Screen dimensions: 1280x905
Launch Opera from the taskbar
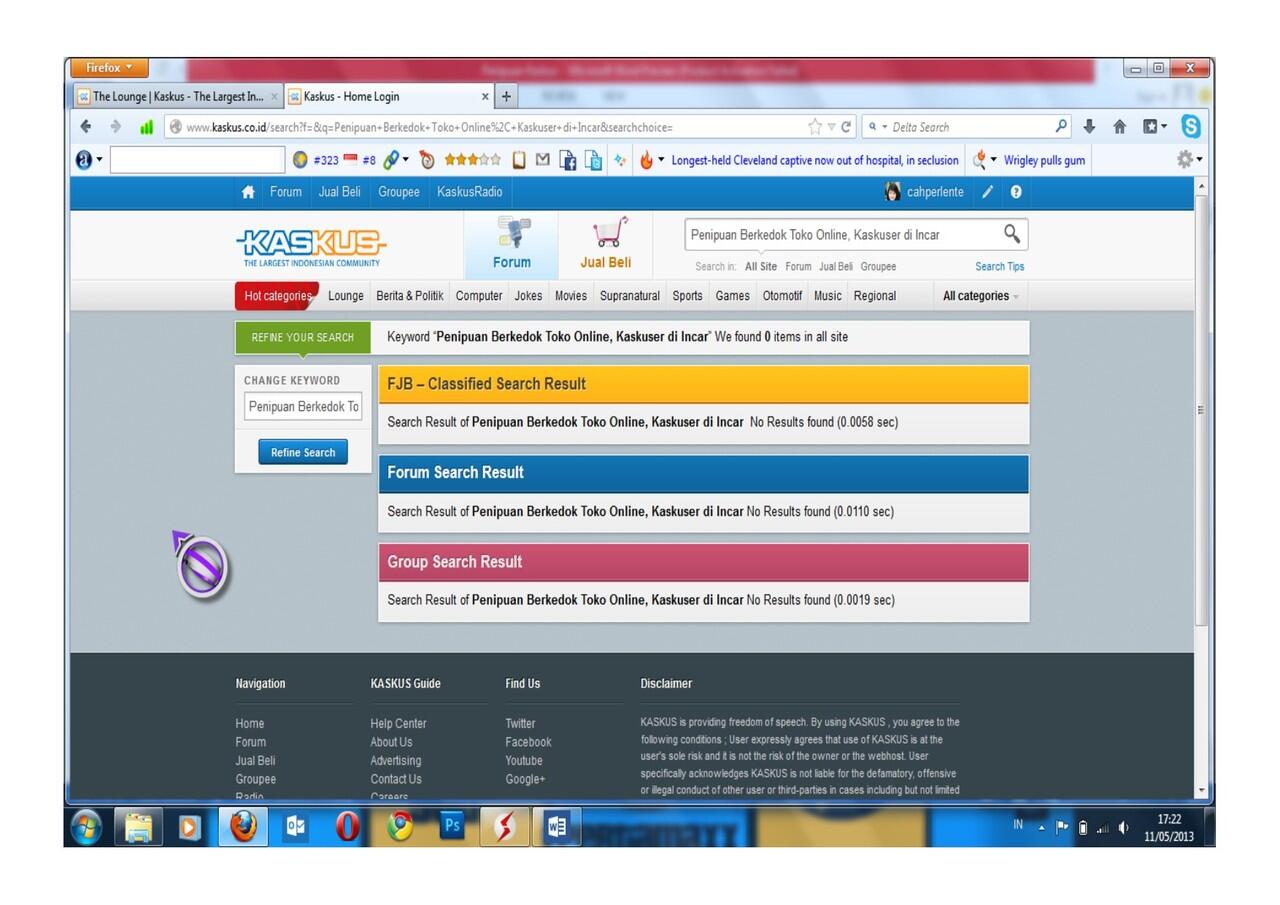click(x=347, y=827)
